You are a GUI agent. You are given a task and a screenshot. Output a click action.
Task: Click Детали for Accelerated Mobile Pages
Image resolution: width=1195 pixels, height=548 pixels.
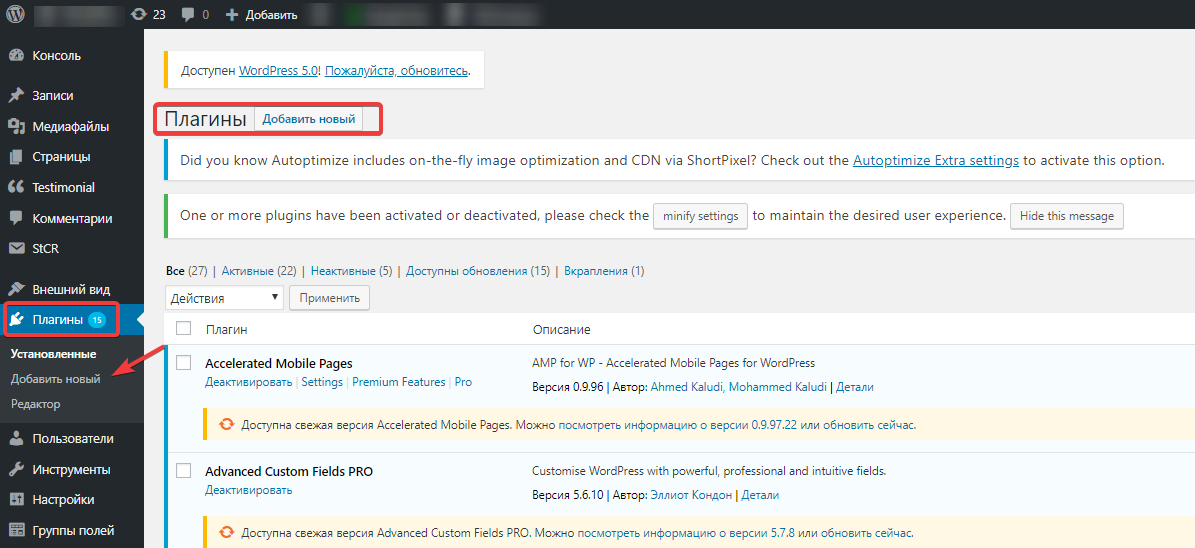pos(855,387)
